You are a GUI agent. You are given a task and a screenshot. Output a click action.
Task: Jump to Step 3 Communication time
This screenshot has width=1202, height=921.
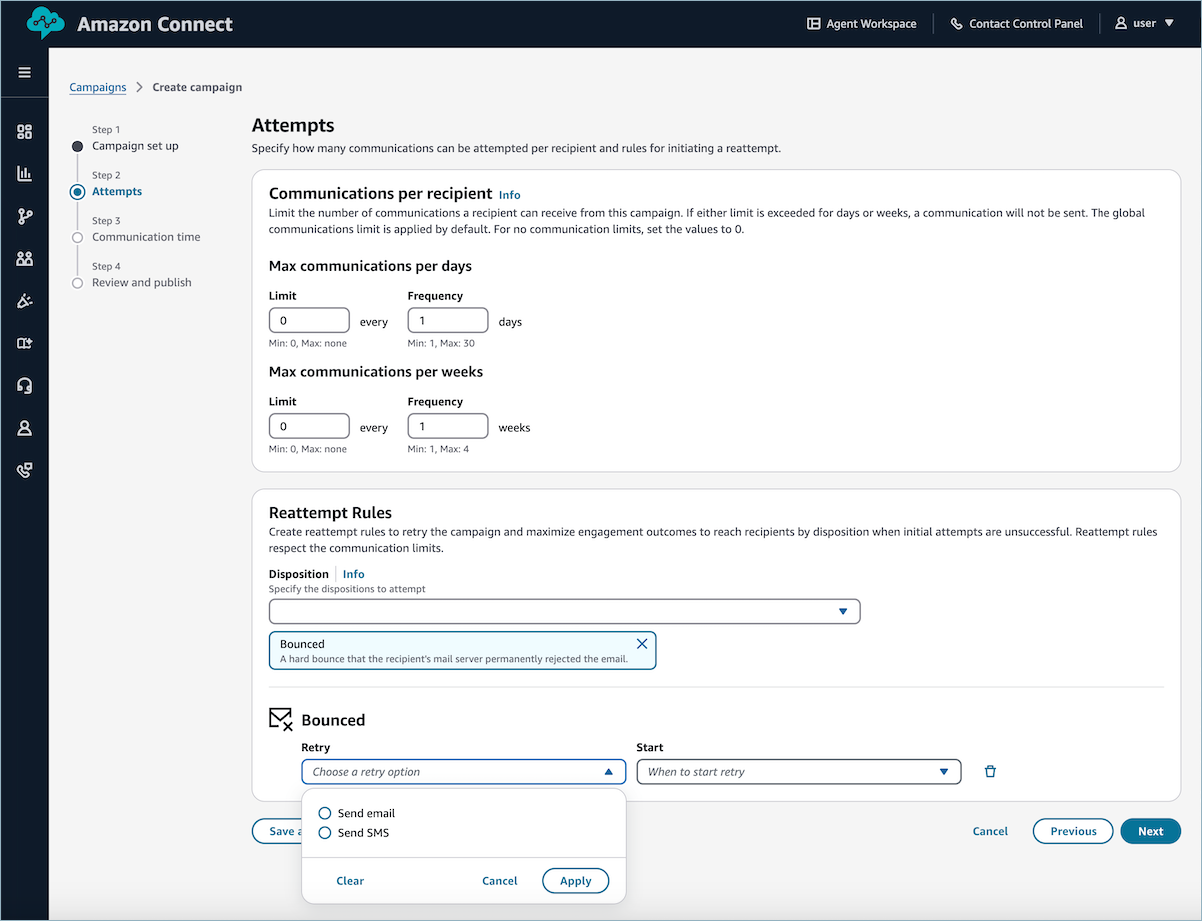tap(146, 237)
